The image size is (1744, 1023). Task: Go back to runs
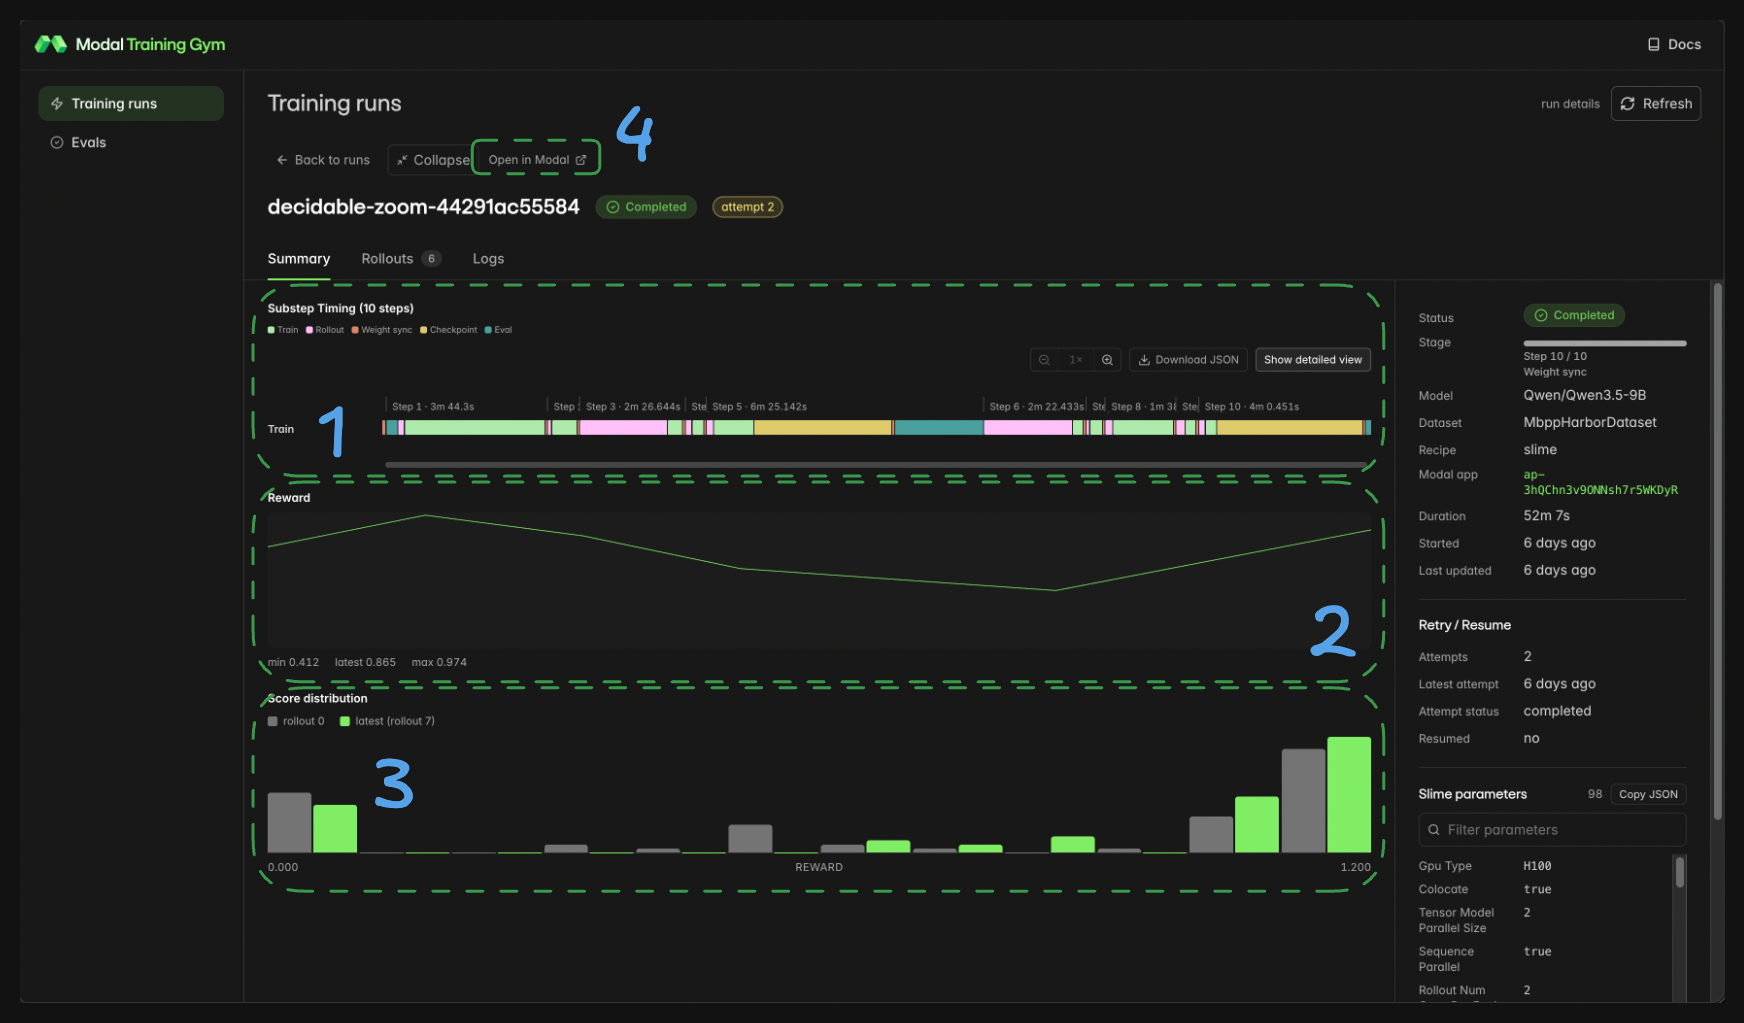click(323, 160)
